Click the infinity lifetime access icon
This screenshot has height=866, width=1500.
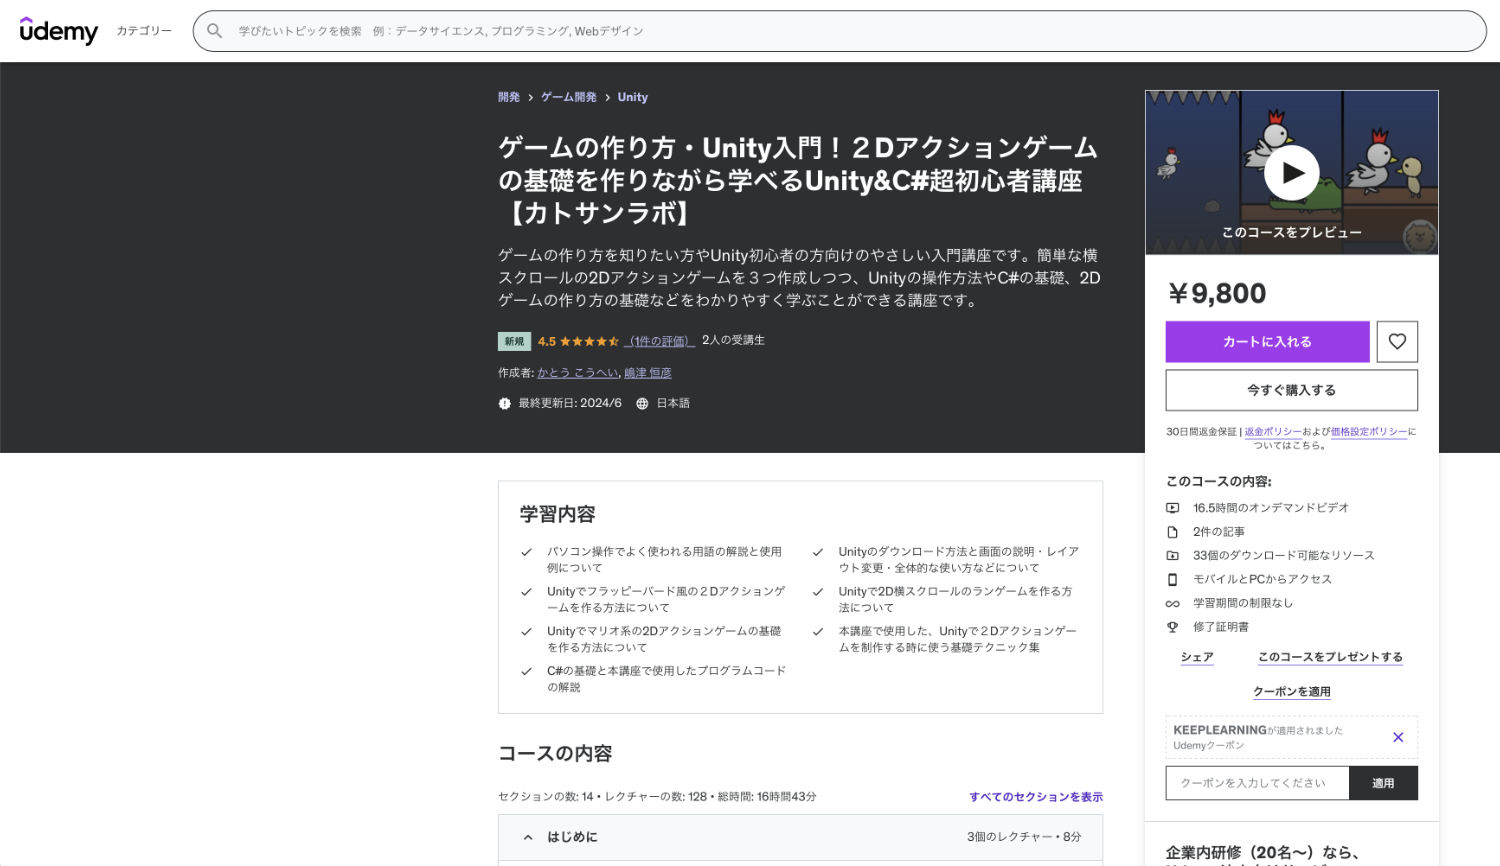[1172, 603]
